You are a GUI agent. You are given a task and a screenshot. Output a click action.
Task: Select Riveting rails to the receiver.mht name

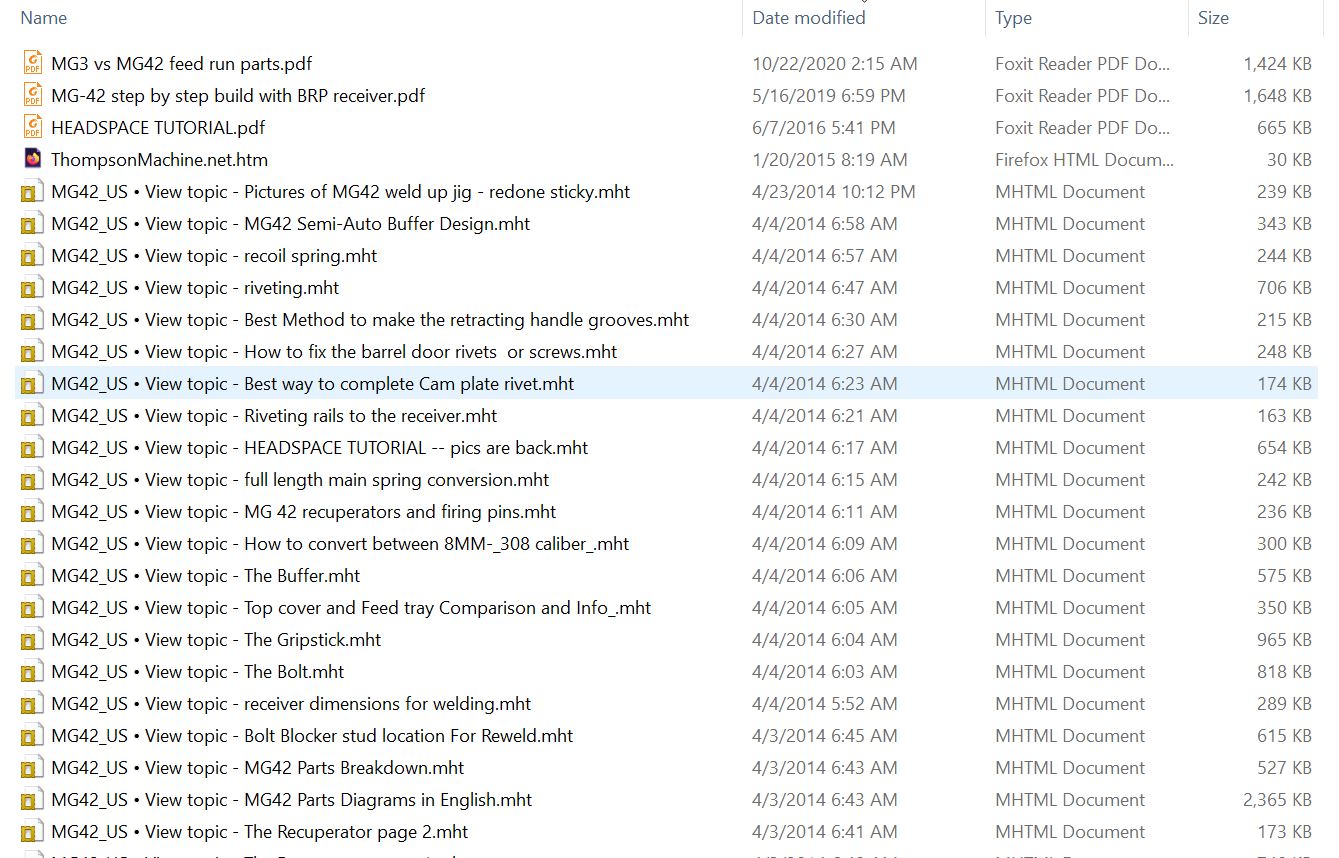click(274, 416)
